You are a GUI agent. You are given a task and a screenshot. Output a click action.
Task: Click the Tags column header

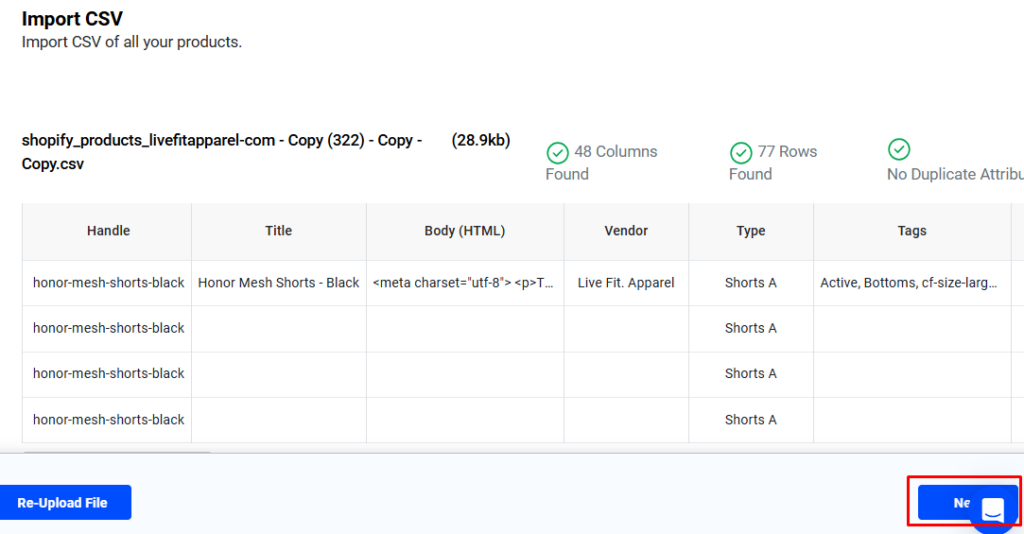912,231
